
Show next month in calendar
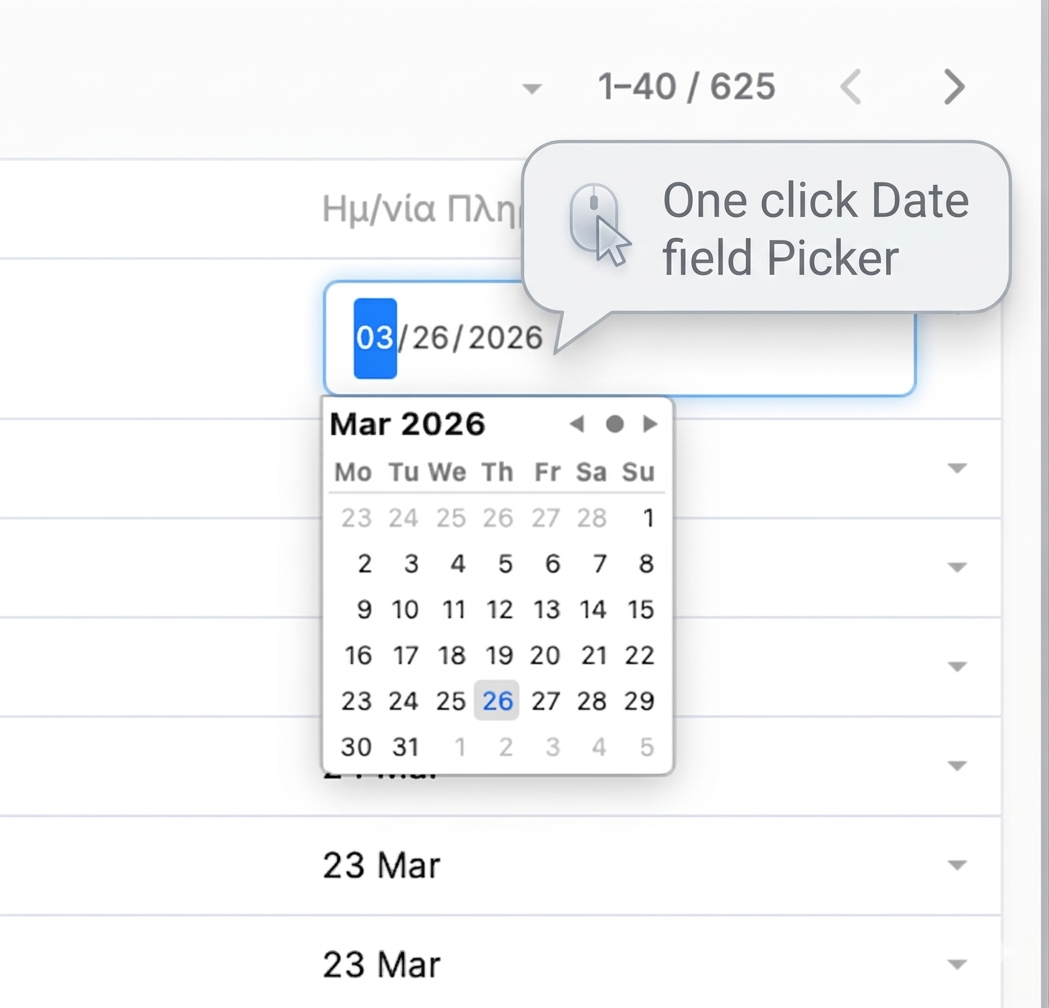click(x=650, y=424)
